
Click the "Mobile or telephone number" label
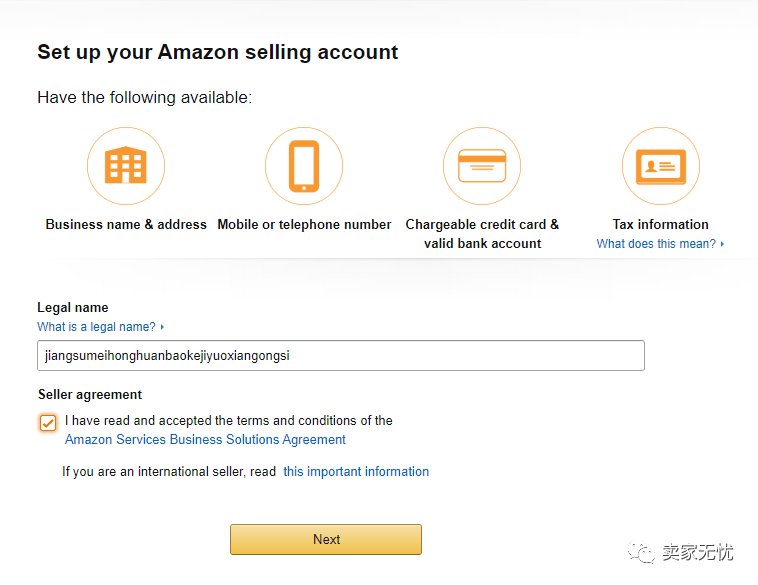point(304,225)
